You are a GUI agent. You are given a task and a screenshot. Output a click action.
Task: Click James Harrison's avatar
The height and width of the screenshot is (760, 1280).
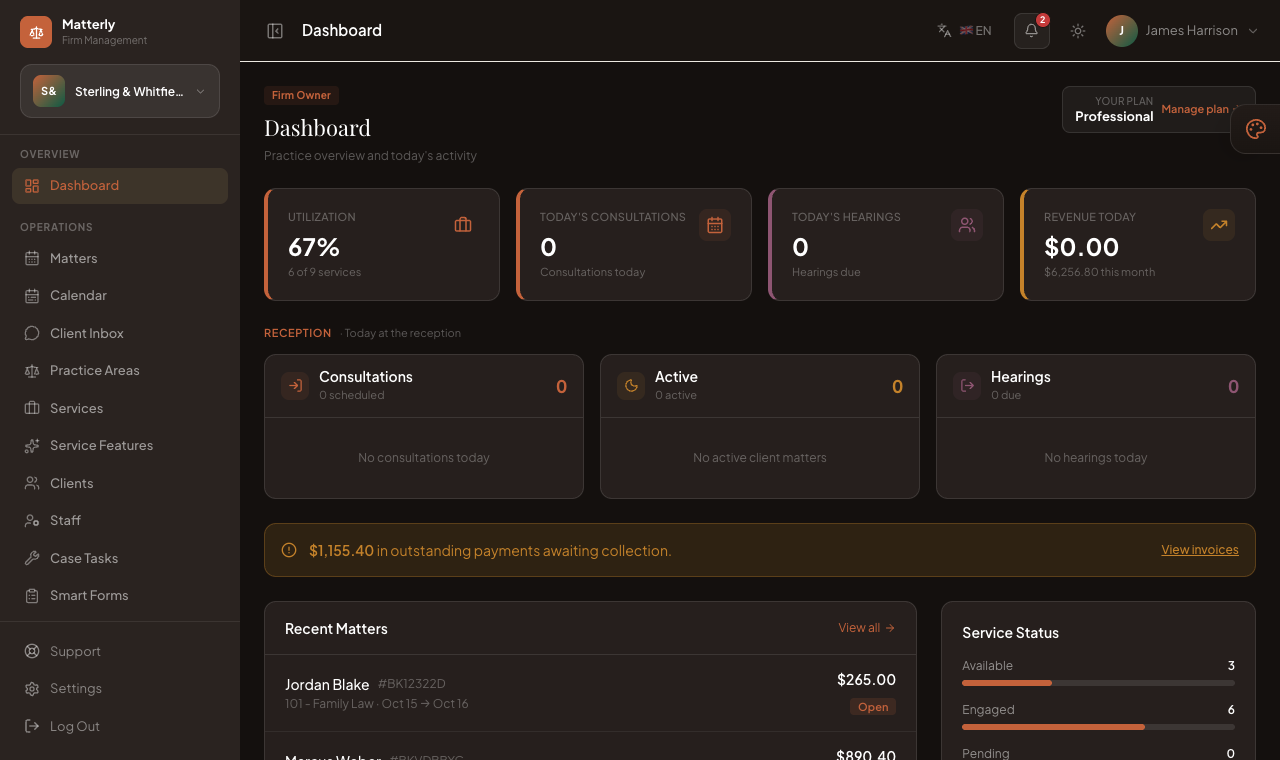pos(1122,31)
